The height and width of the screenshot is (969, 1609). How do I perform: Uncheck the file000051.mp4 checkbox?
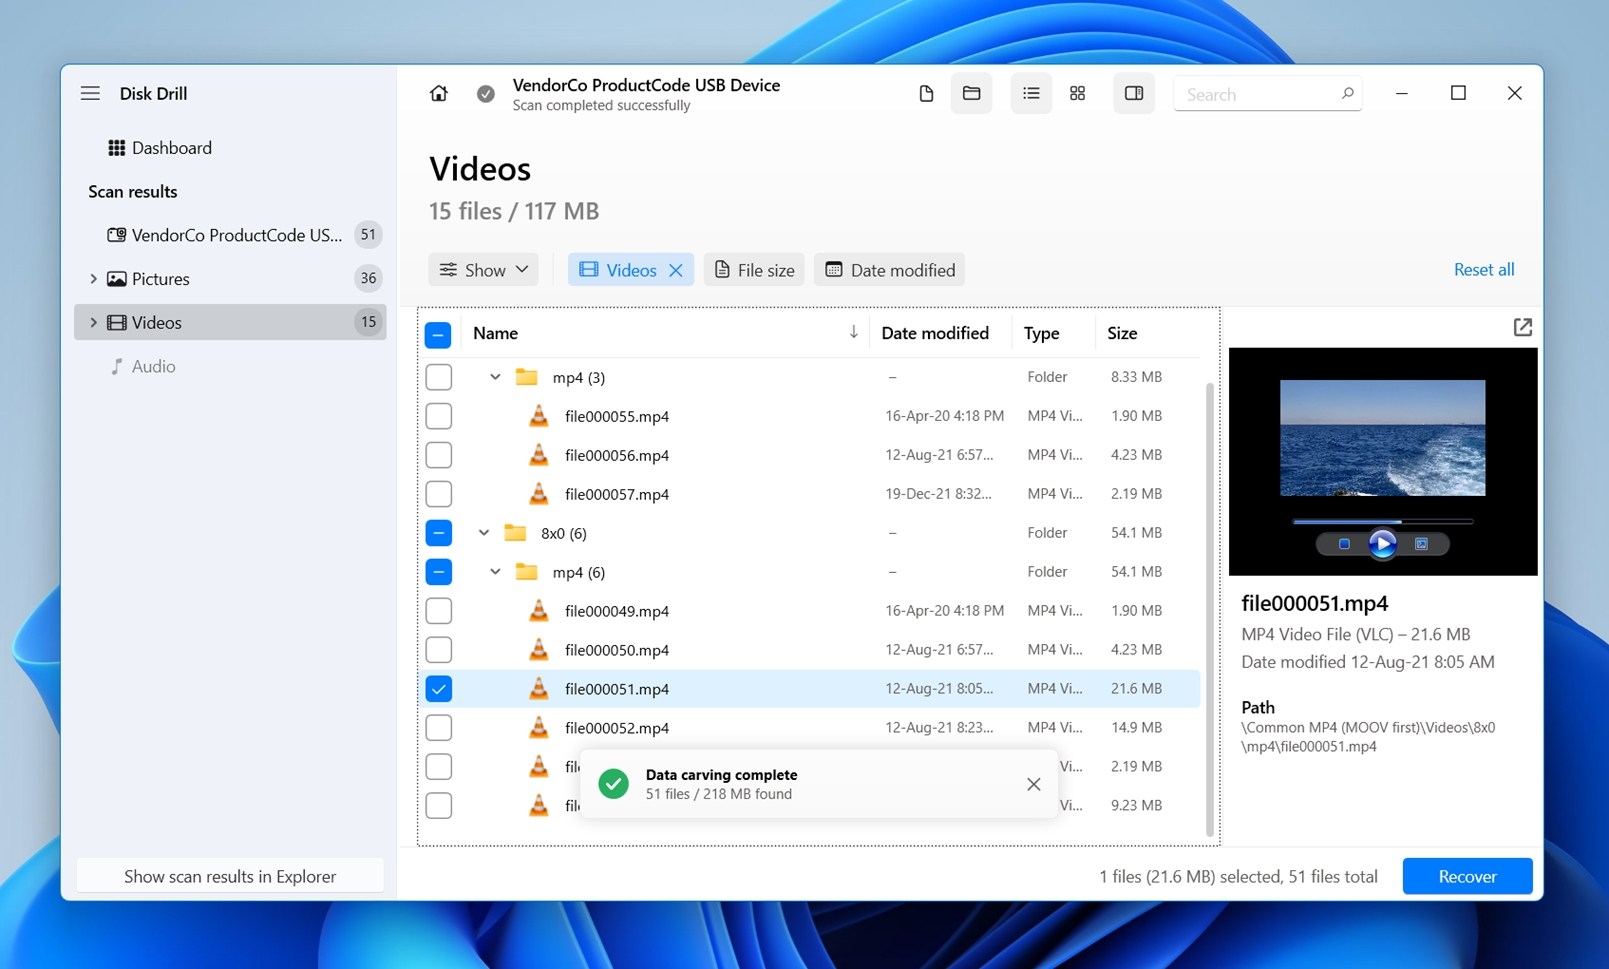(438, 689)
